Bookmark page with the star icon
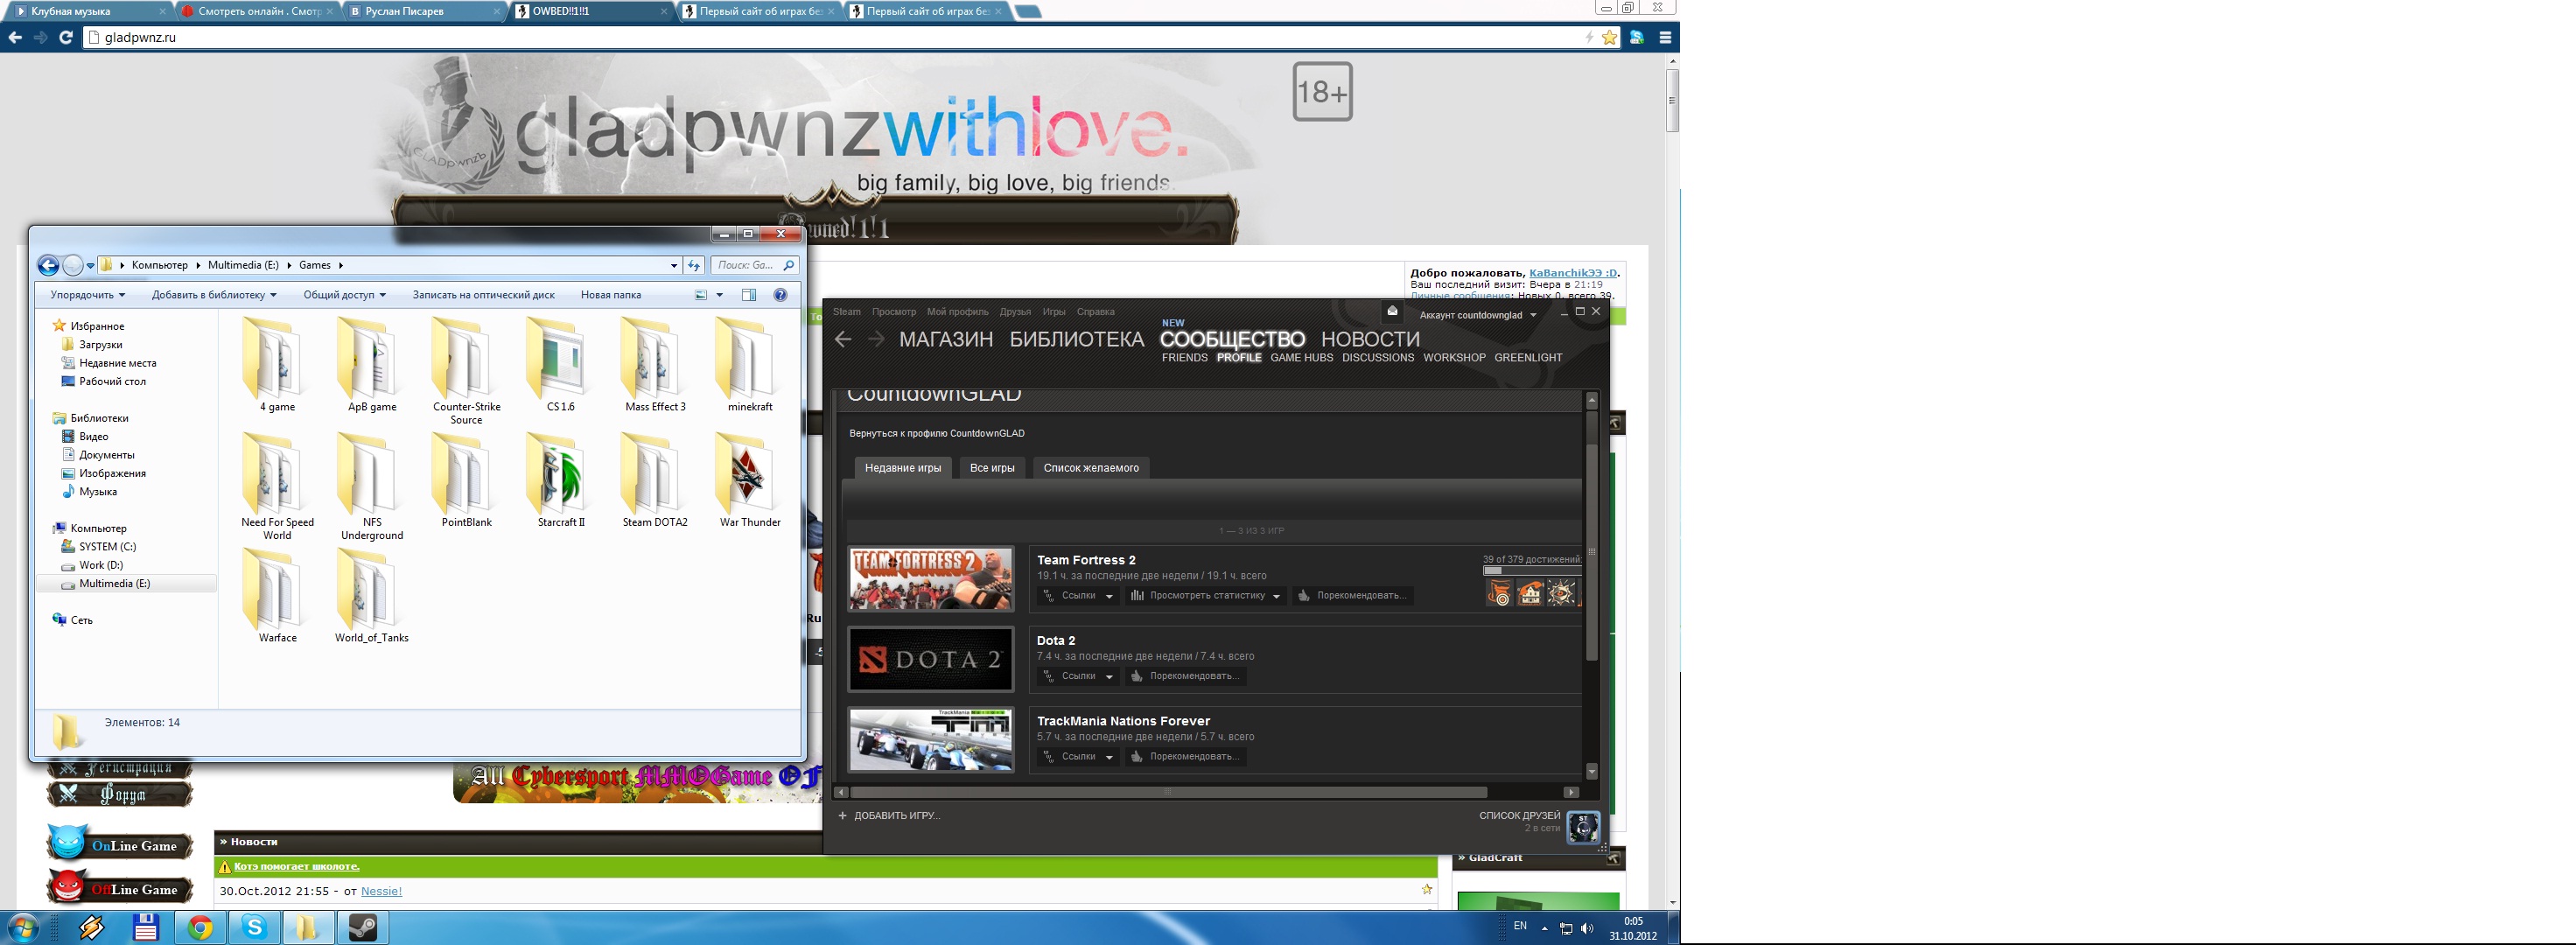This screenshot has width=2576, height=945. point(1609,38)
